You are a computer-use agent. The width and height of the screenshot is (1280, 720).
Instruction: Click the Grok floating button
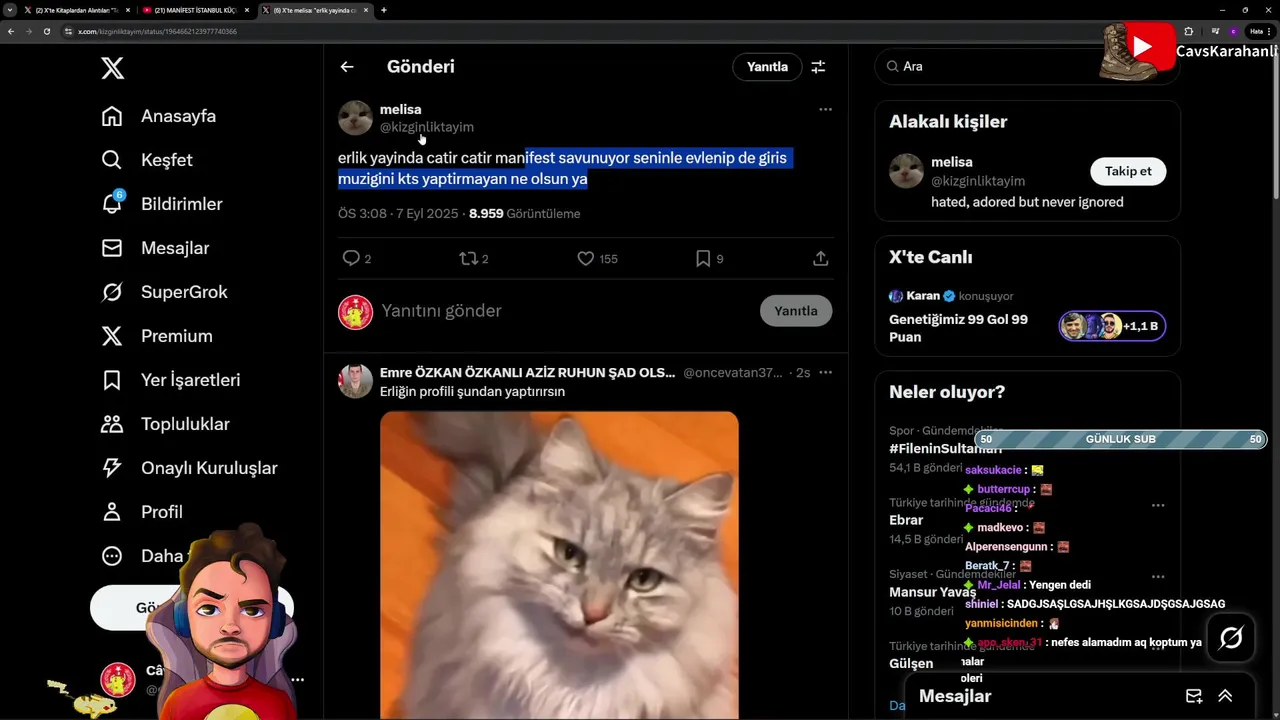(x=1231, y=637)
